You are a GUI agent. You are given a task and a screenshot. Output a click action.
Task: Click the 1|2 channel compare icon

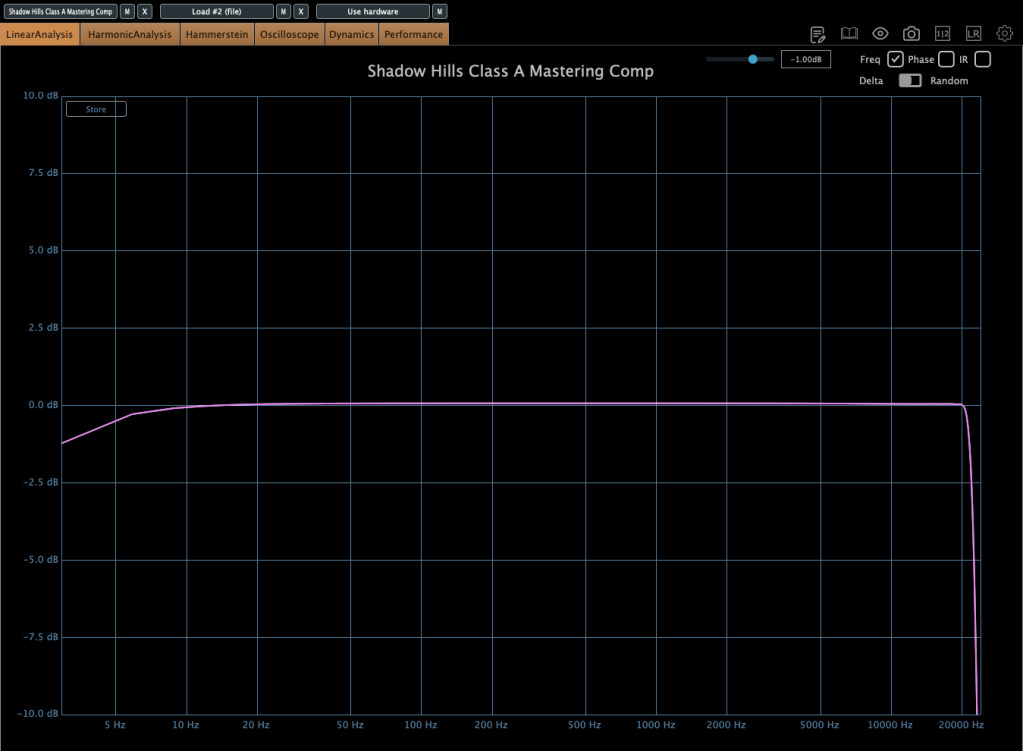click(942, 34)
